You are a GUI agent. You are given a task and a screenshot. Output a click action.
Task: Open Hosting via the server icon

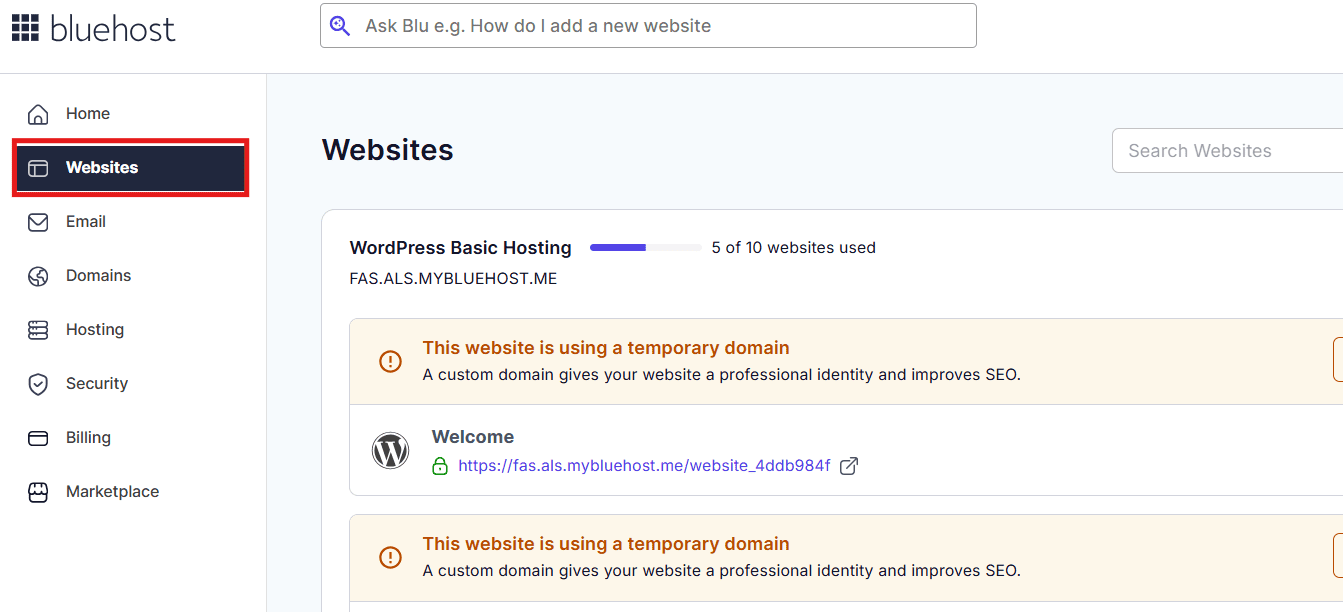pos(38,329)
